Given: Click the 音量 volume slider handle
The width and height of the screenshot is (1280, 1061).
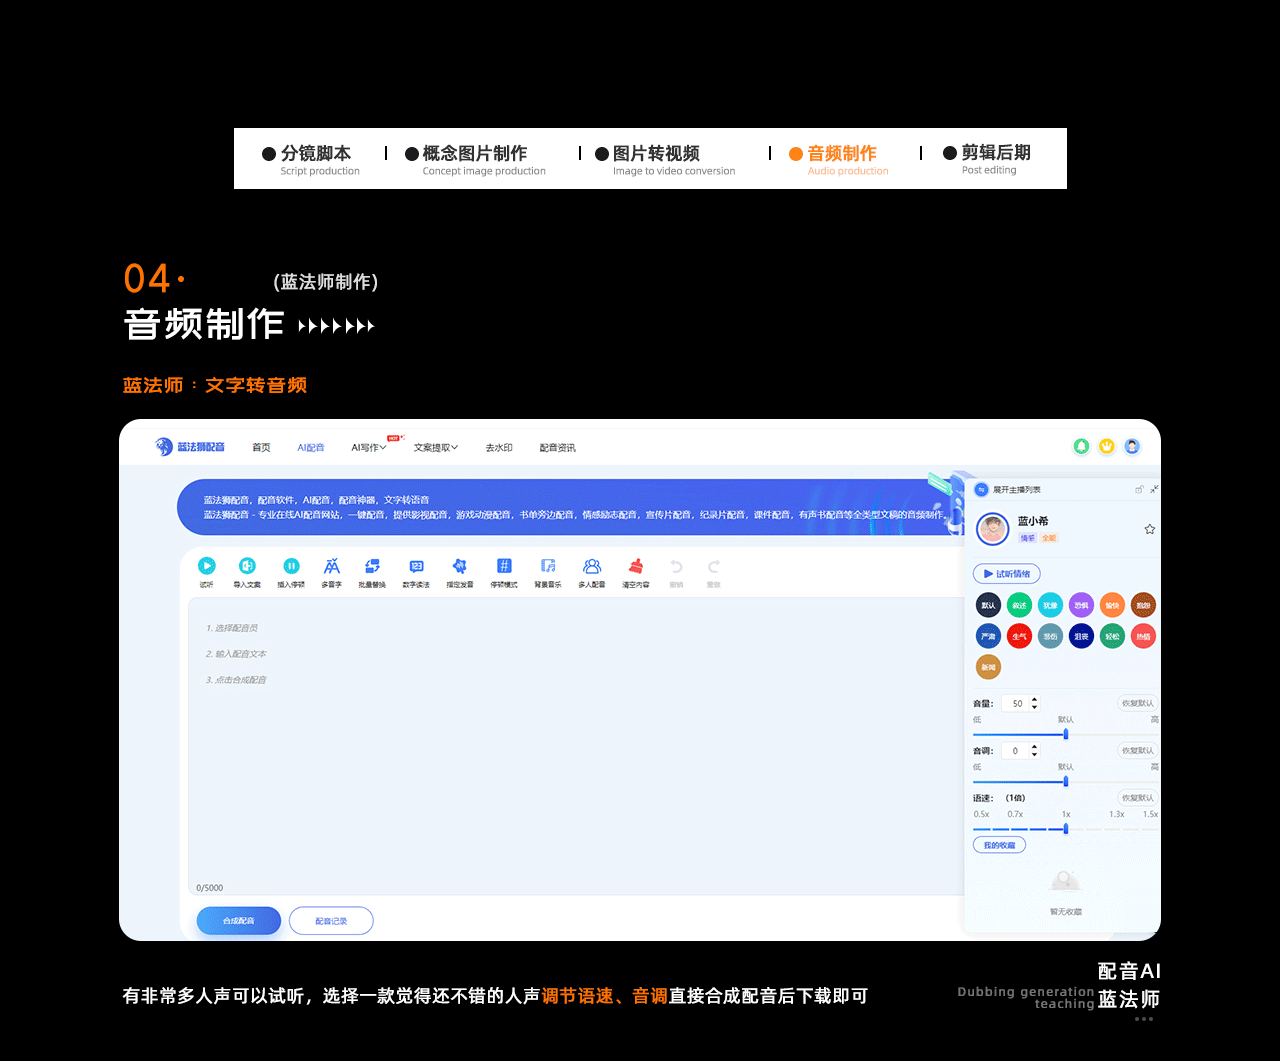Looking at the screenshot, I should click(x=1066, y=734).
